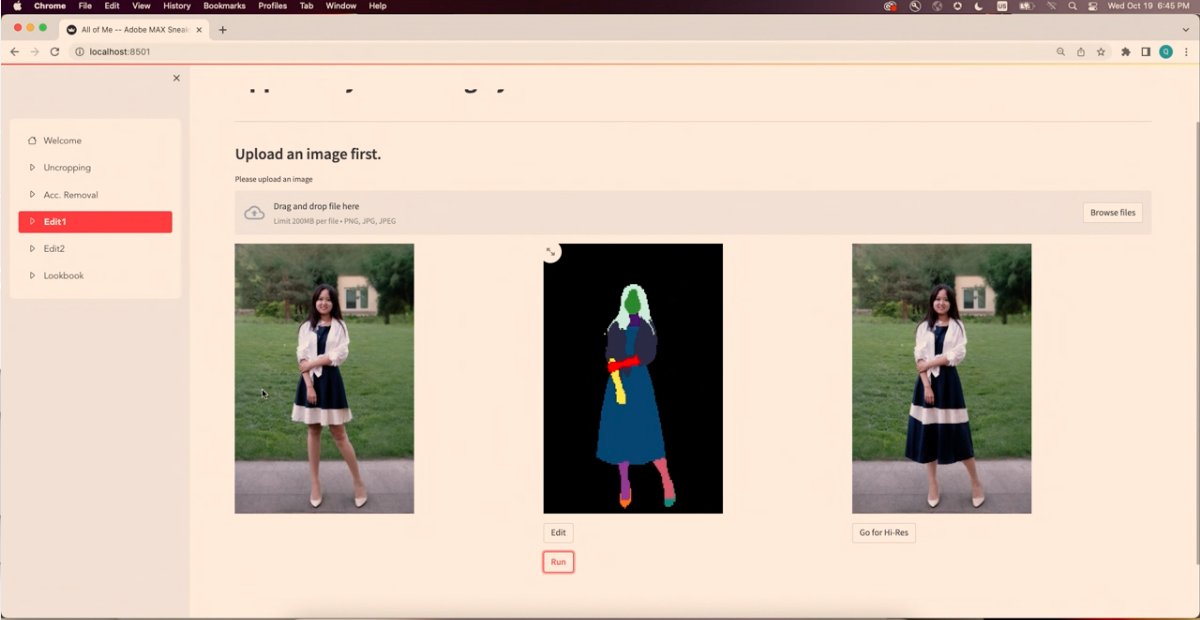The width and height of the screenshot is (1200, 620).
Task: Open the Chrome extensions puzzle icon
Action: (x=1126, y=51)
